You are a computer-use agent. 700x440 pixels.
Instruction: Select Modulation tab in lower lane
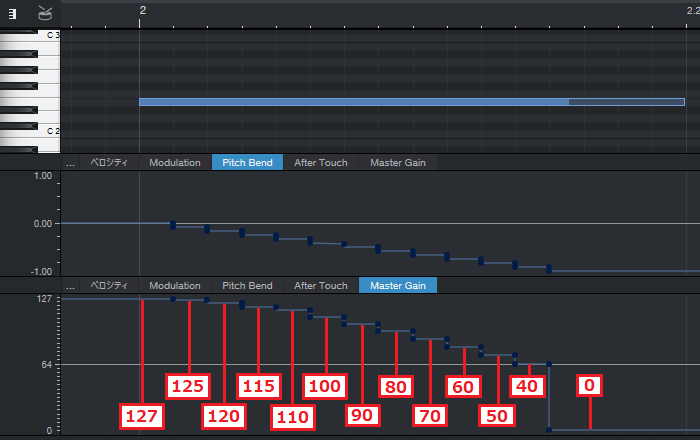click(175, 285)
